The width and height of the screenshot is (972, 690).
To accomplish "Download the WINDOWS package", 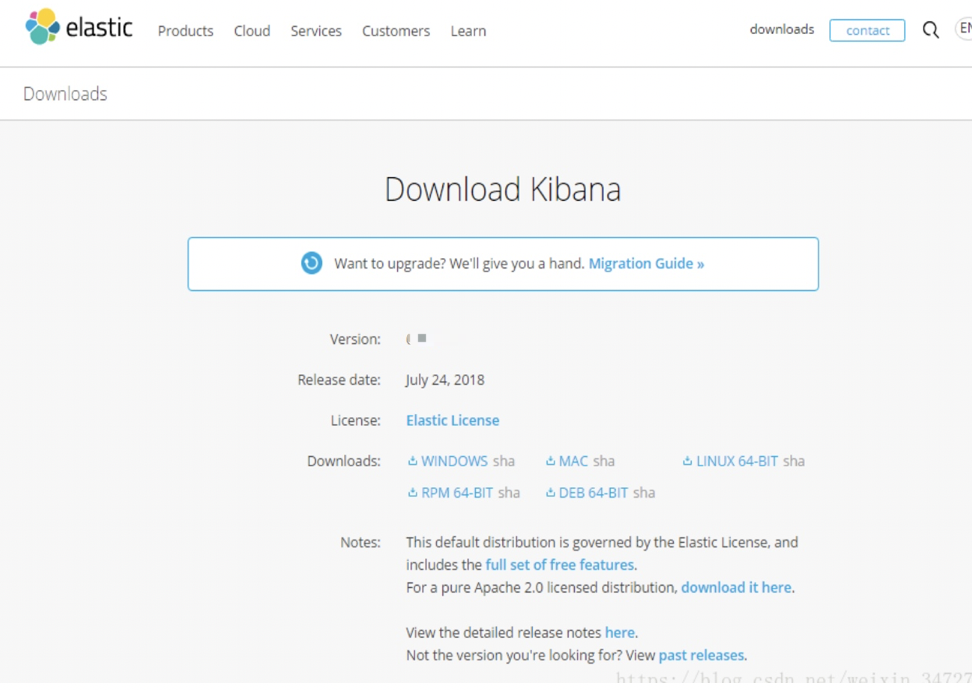I will (454, 461).
